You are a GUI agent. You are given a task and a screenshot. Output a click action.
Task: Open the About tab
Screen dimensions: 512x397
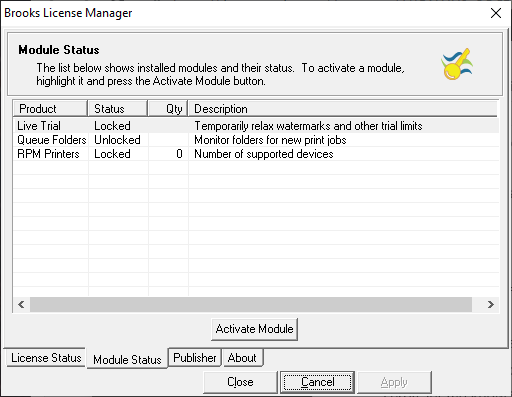click(x=242, y=358)
